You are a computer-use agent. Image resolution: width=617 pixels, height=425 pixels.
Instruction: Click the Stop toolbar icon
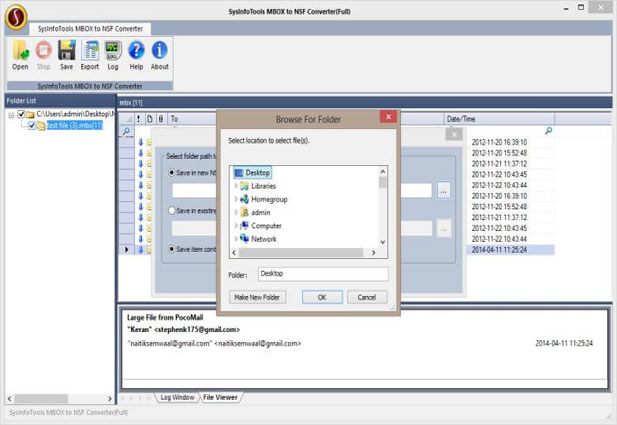pos(43,55)
